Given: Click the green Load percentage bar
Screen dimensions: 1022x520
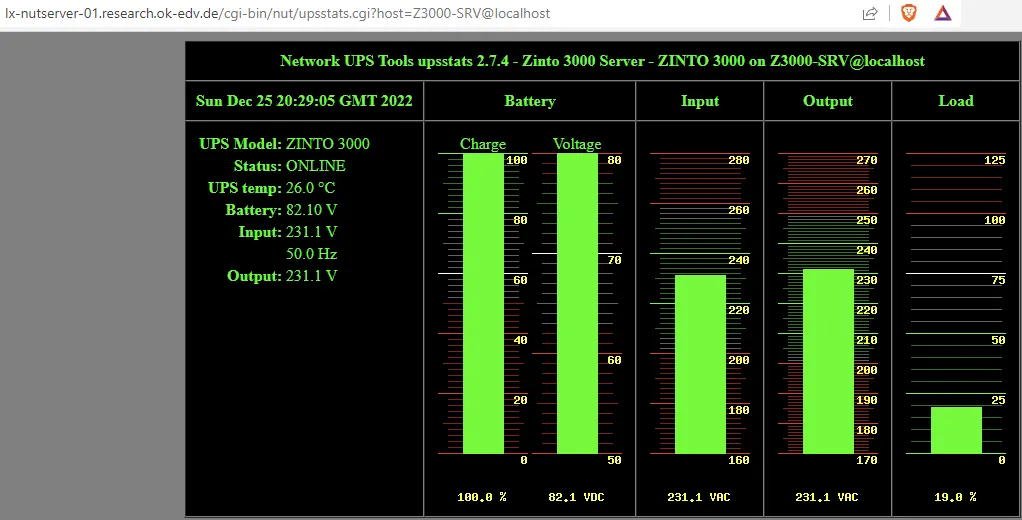Looking at the screenshot, I should (956, 431).
